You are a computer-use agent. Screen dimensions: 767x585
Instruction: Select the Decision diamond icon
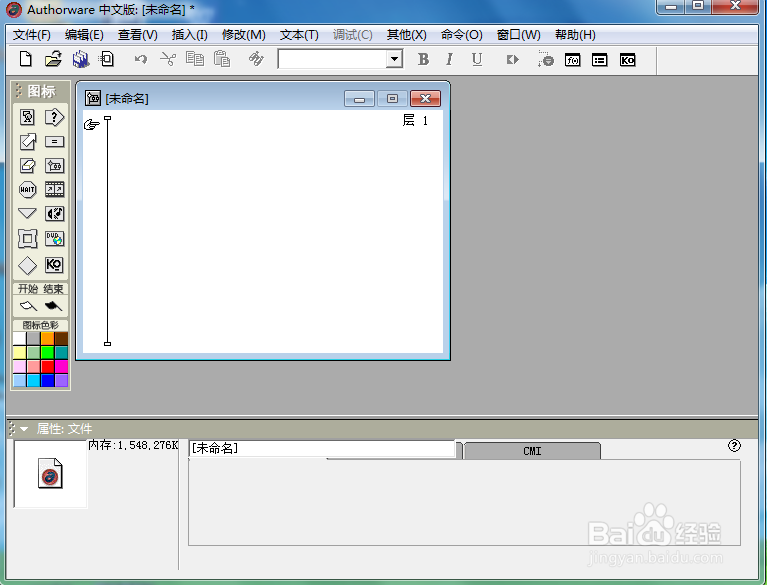tap(27, 266)
